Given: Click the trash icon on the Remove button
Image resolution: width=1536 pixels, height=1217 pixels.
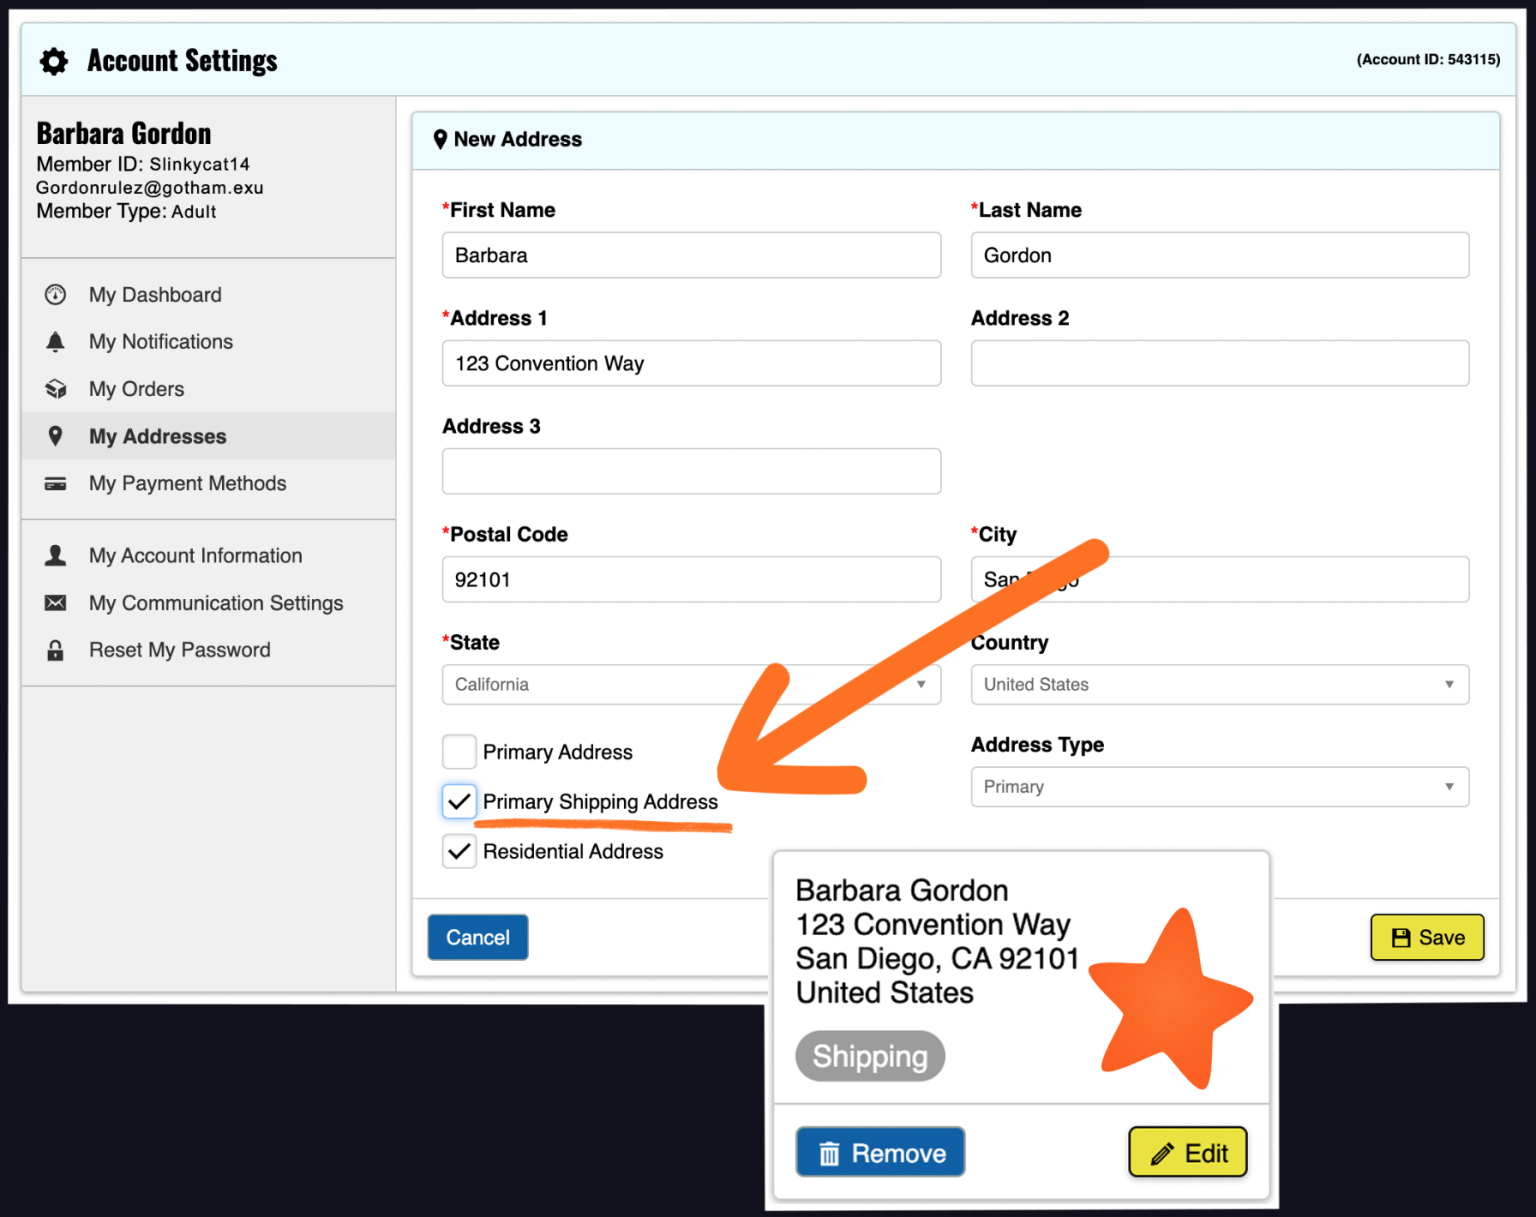Looking at the screenshot, I should point(829,1152).
